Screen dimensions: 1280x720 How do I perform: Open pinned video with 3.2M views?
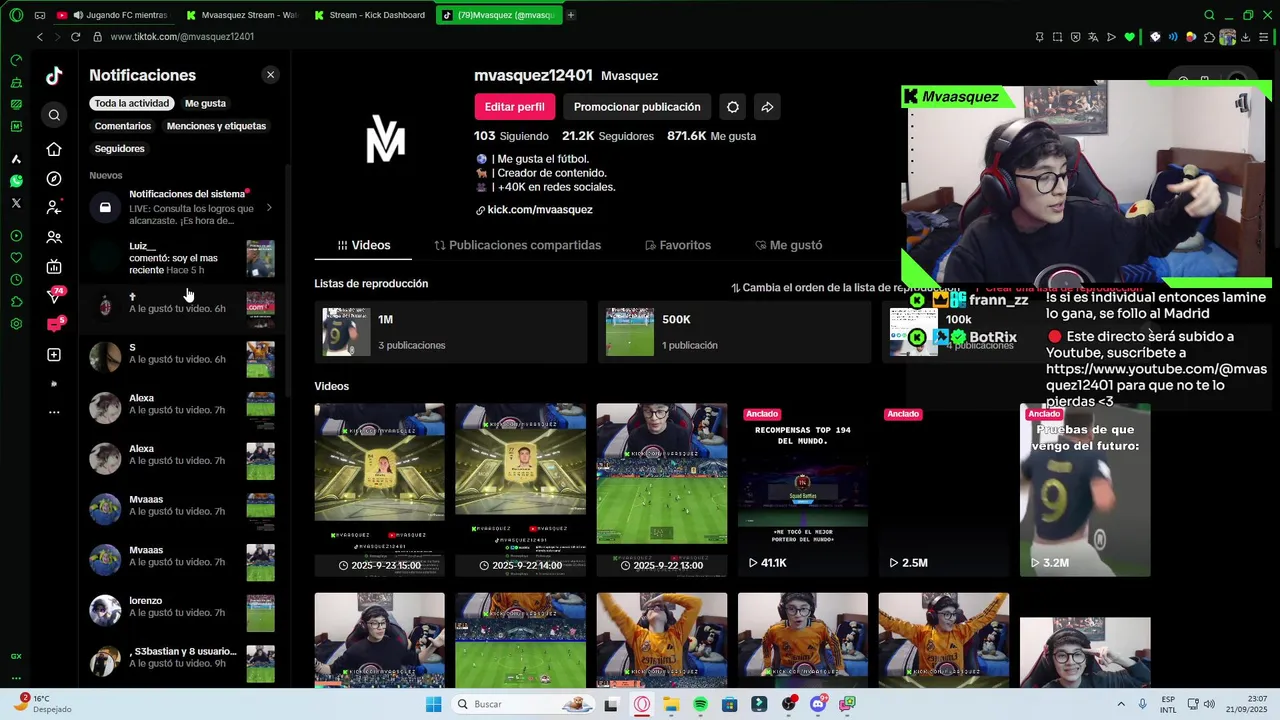click(1085, 490)
